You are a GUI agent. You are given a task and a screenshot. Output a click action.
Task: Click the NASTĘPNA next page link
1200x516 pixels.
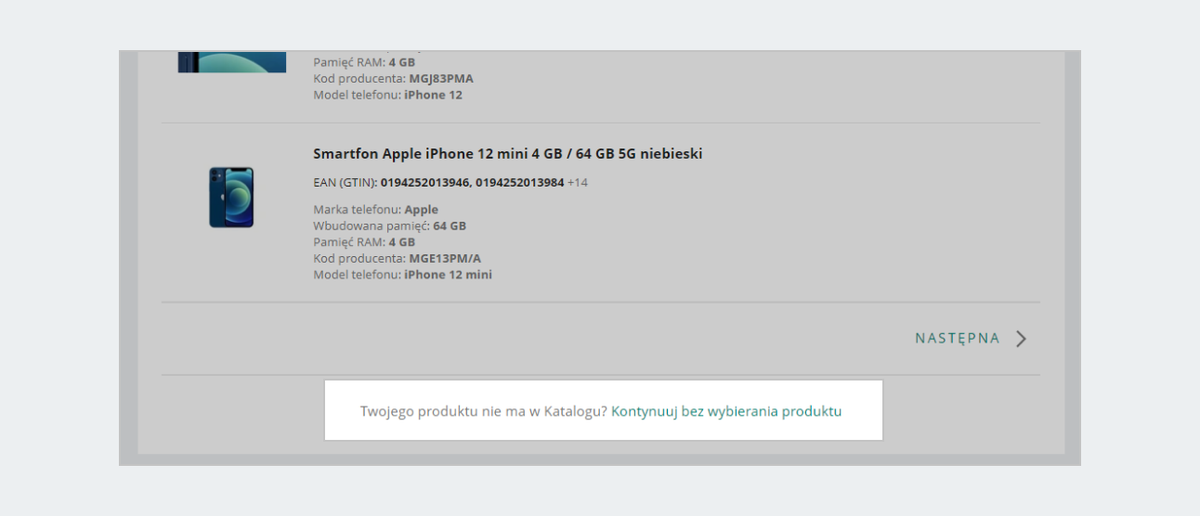957,338
